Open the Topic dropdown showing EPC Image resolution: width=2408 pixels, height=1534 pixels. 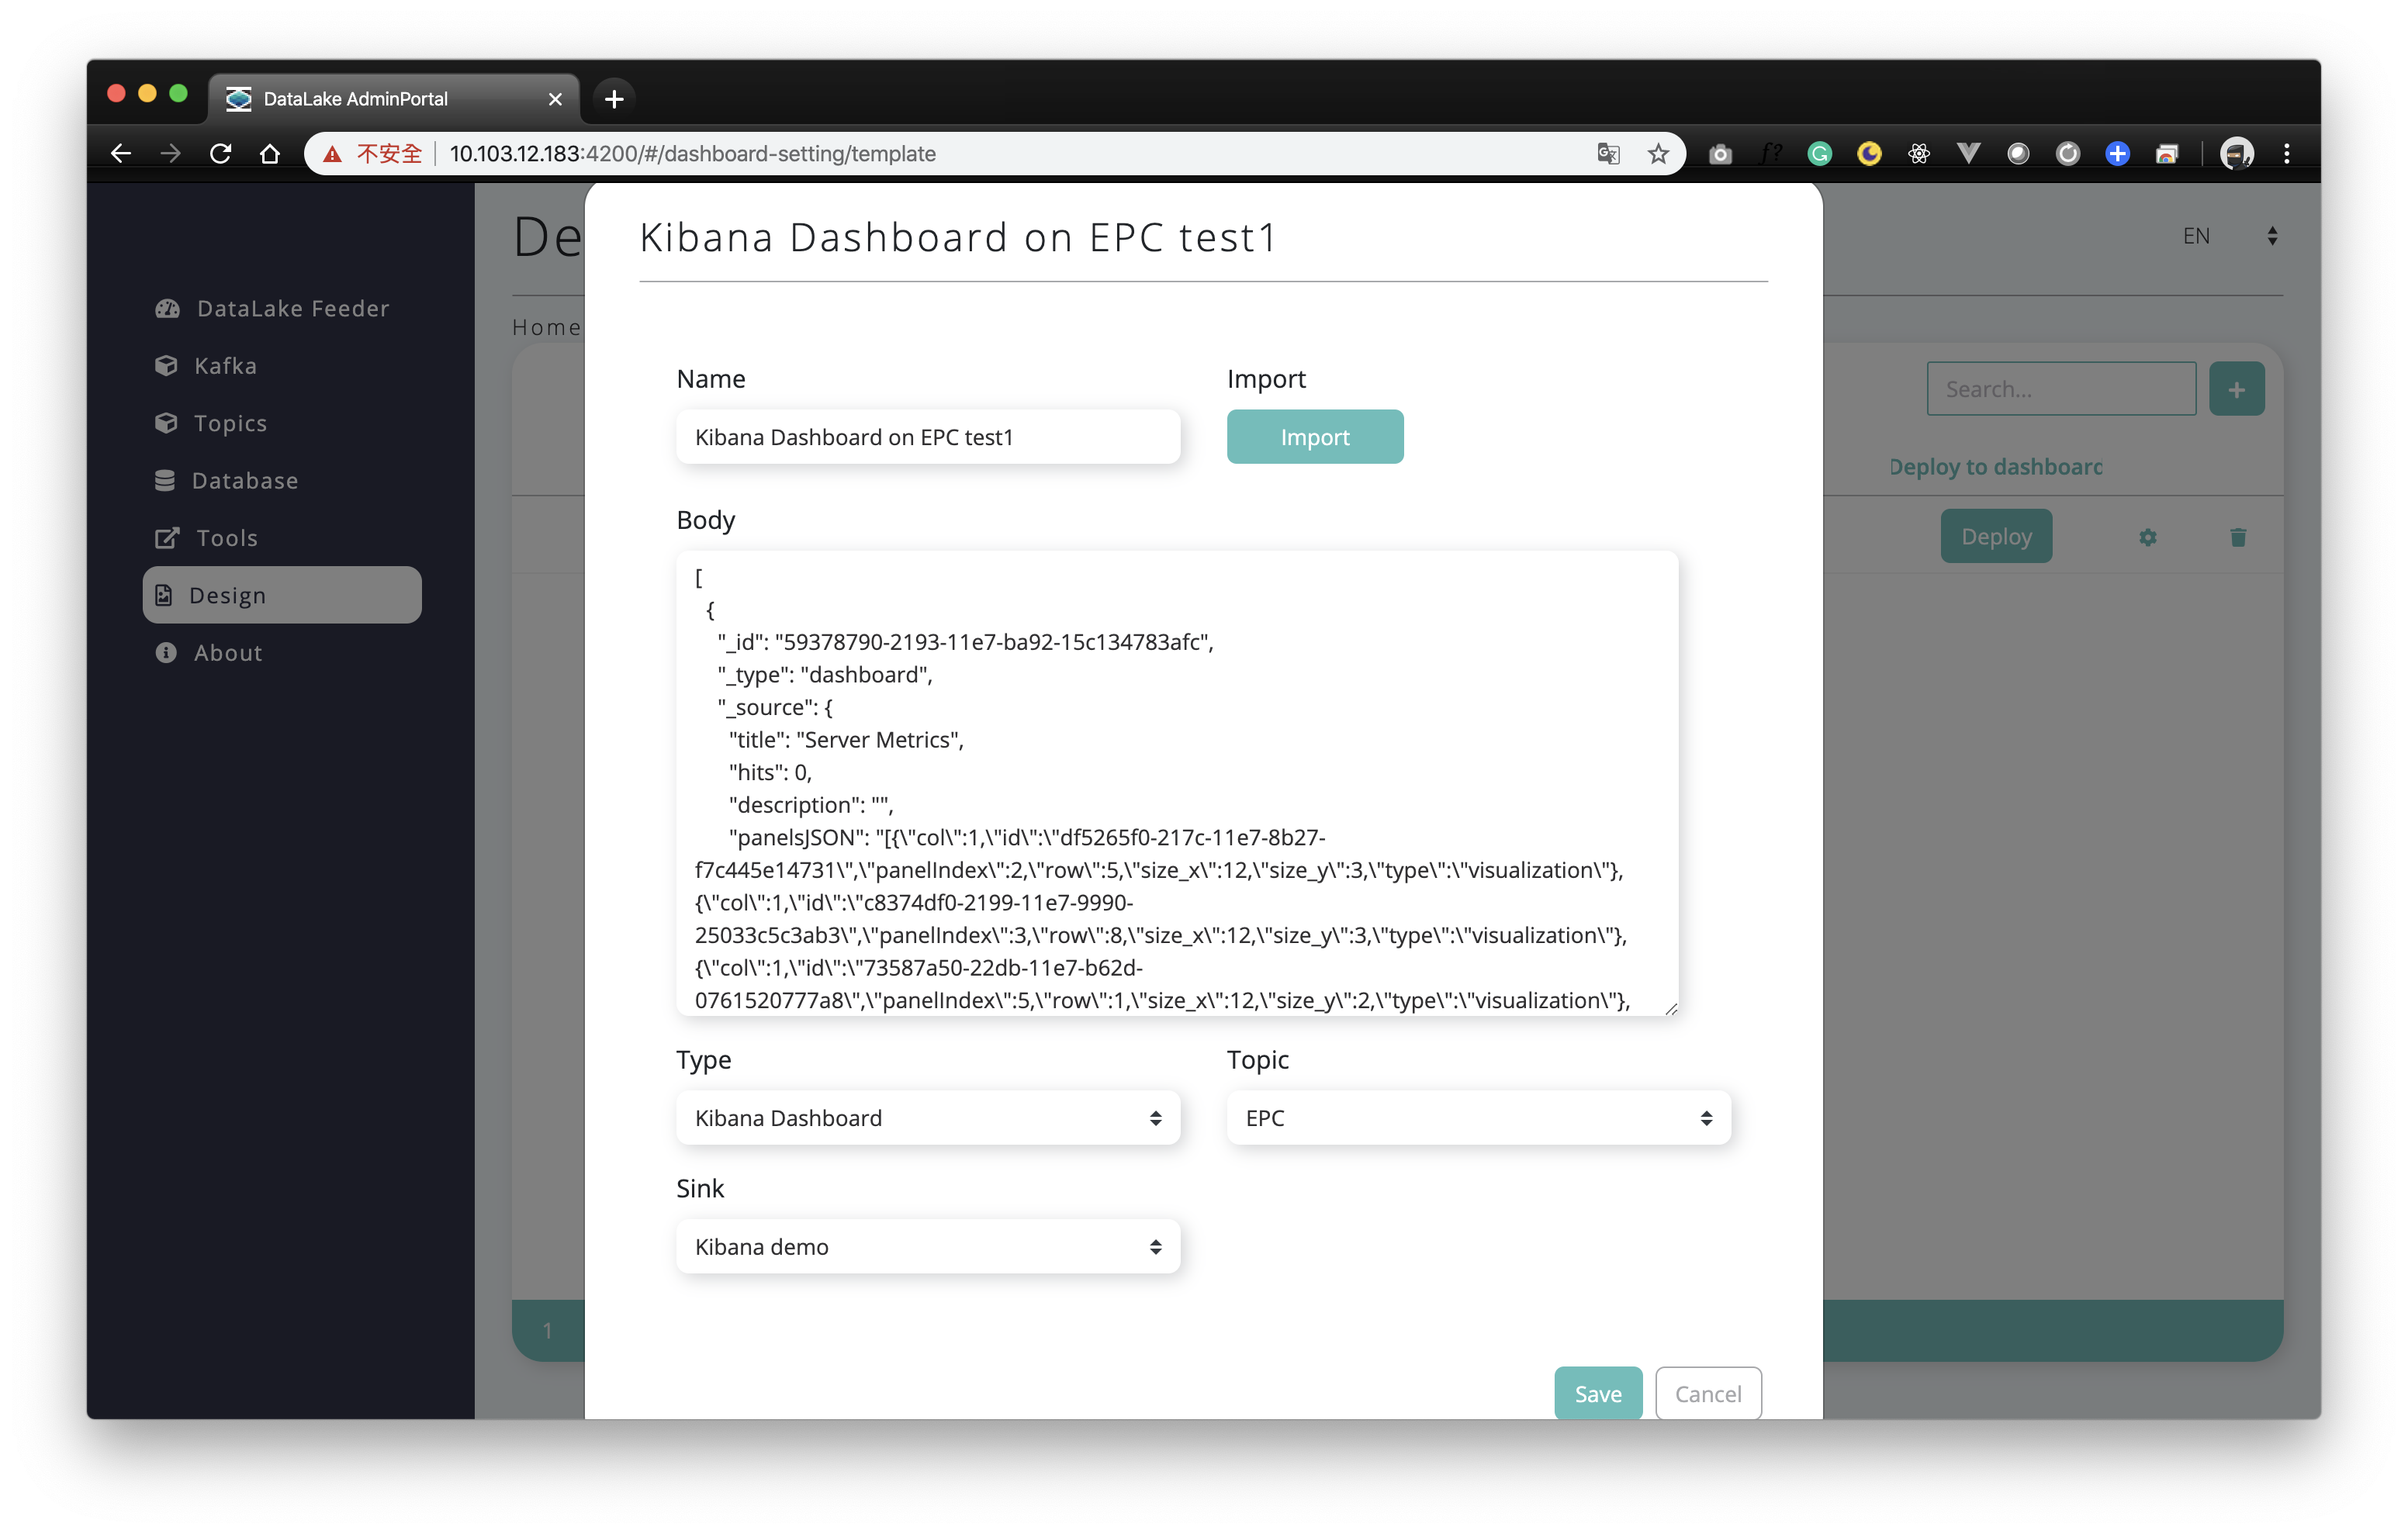1478,1117
